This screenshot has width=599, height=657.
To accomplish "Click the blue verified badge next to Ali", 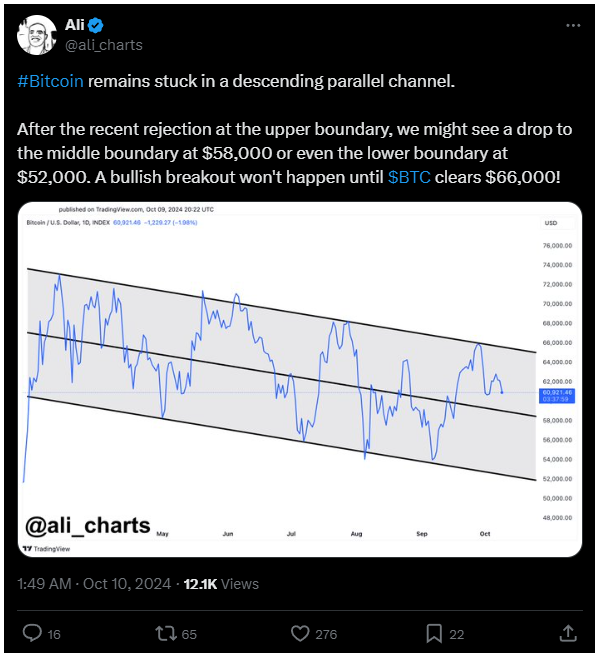I will tap(96, 25).
